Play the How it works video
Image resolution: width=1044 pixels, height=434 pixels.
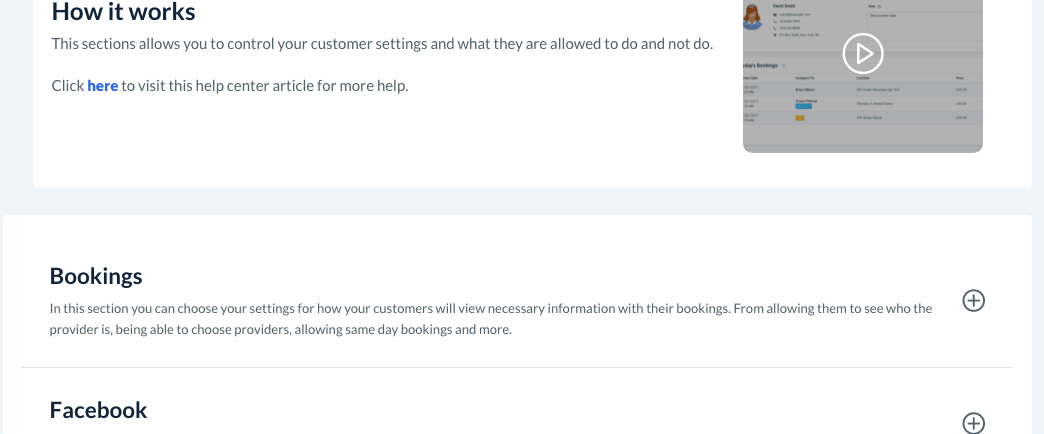click(862, 54)
